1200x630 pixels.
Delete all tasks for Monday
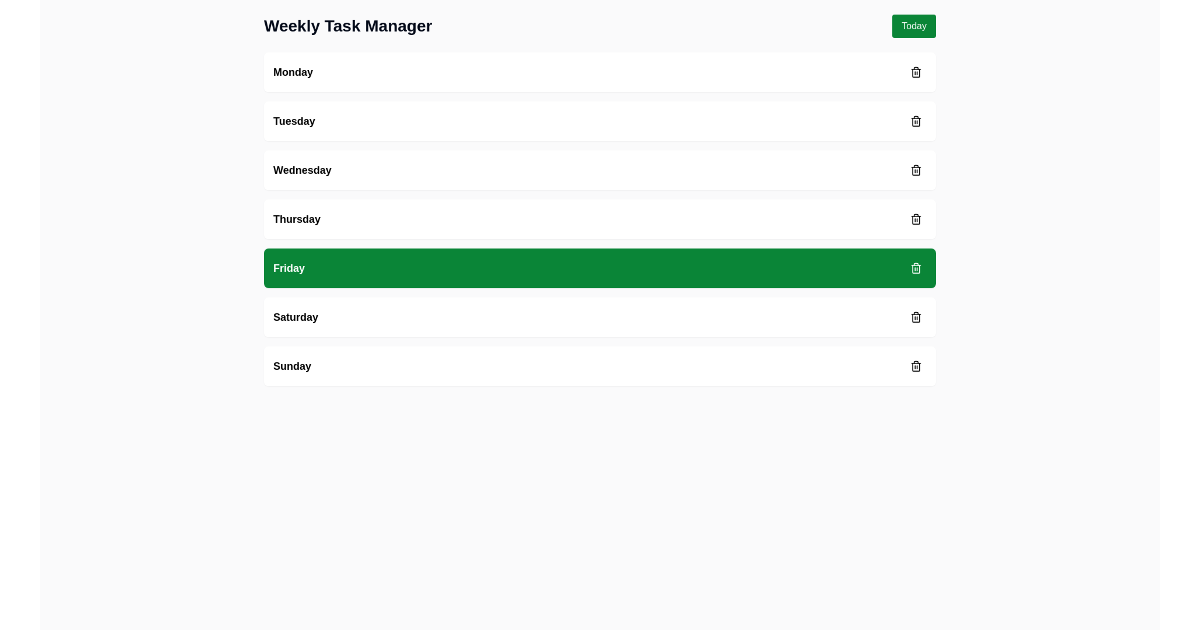click(x=916, y=72)
